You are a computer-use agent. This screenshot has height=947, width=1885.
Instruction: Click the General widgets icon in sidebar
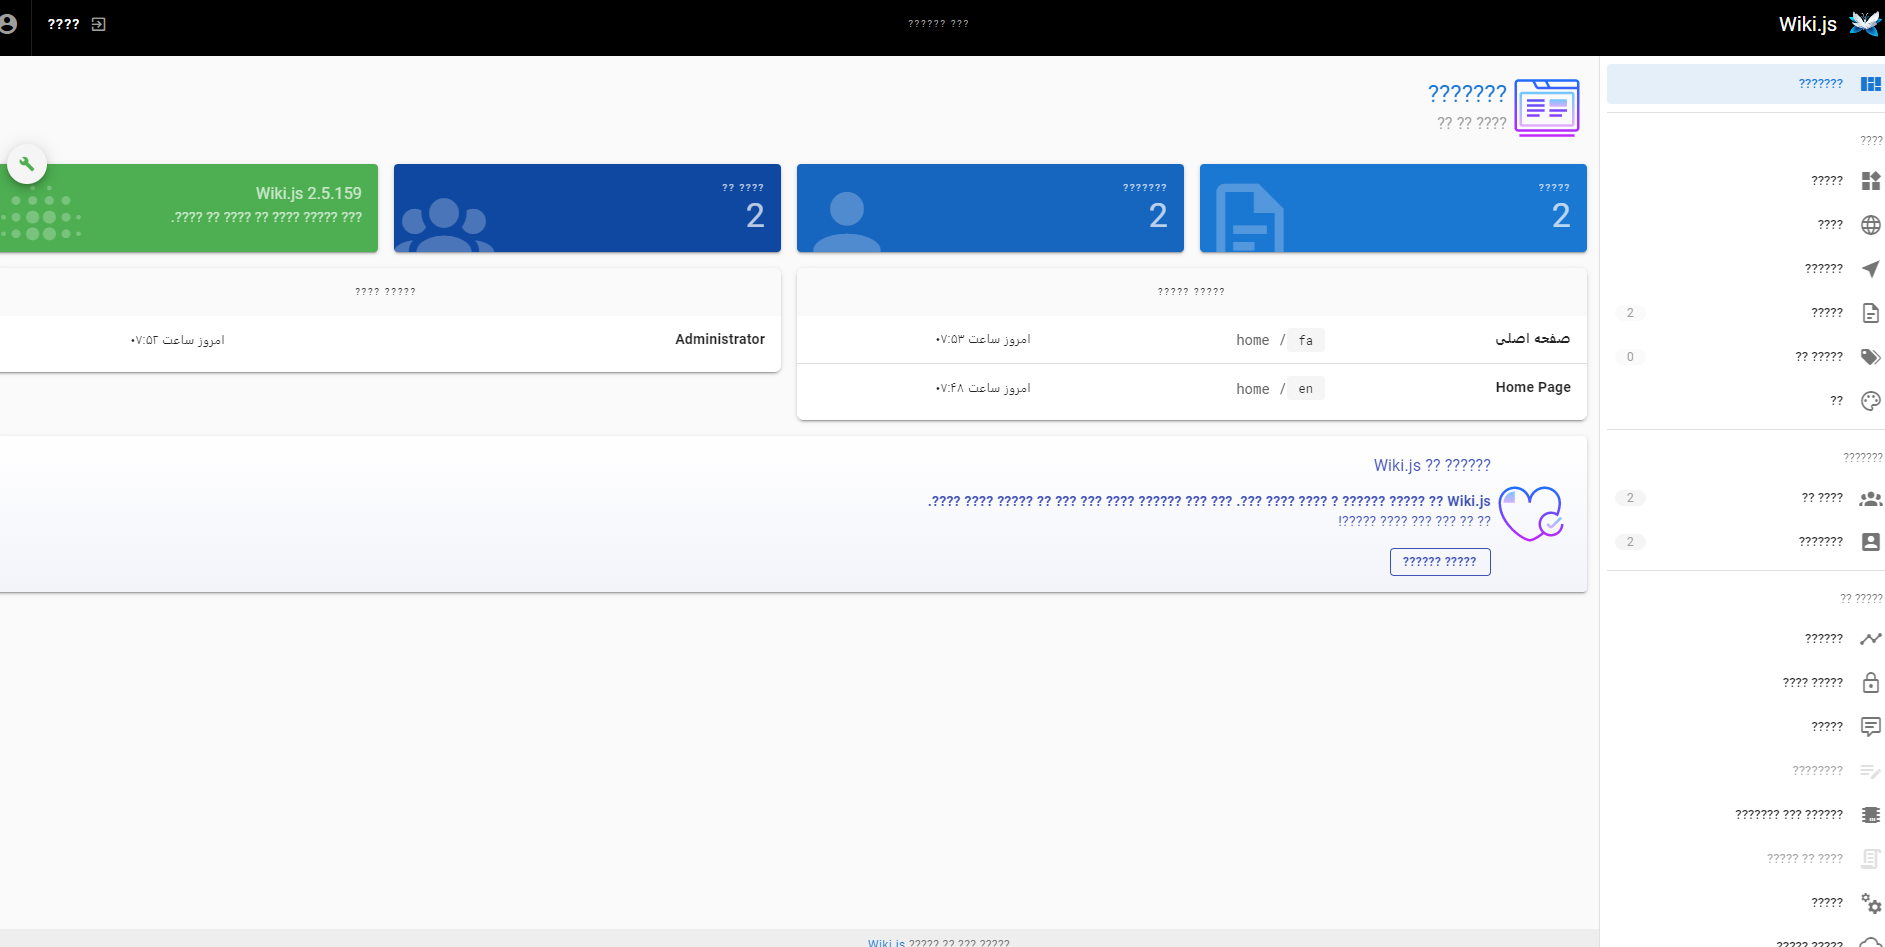[x=1870, y=181]
